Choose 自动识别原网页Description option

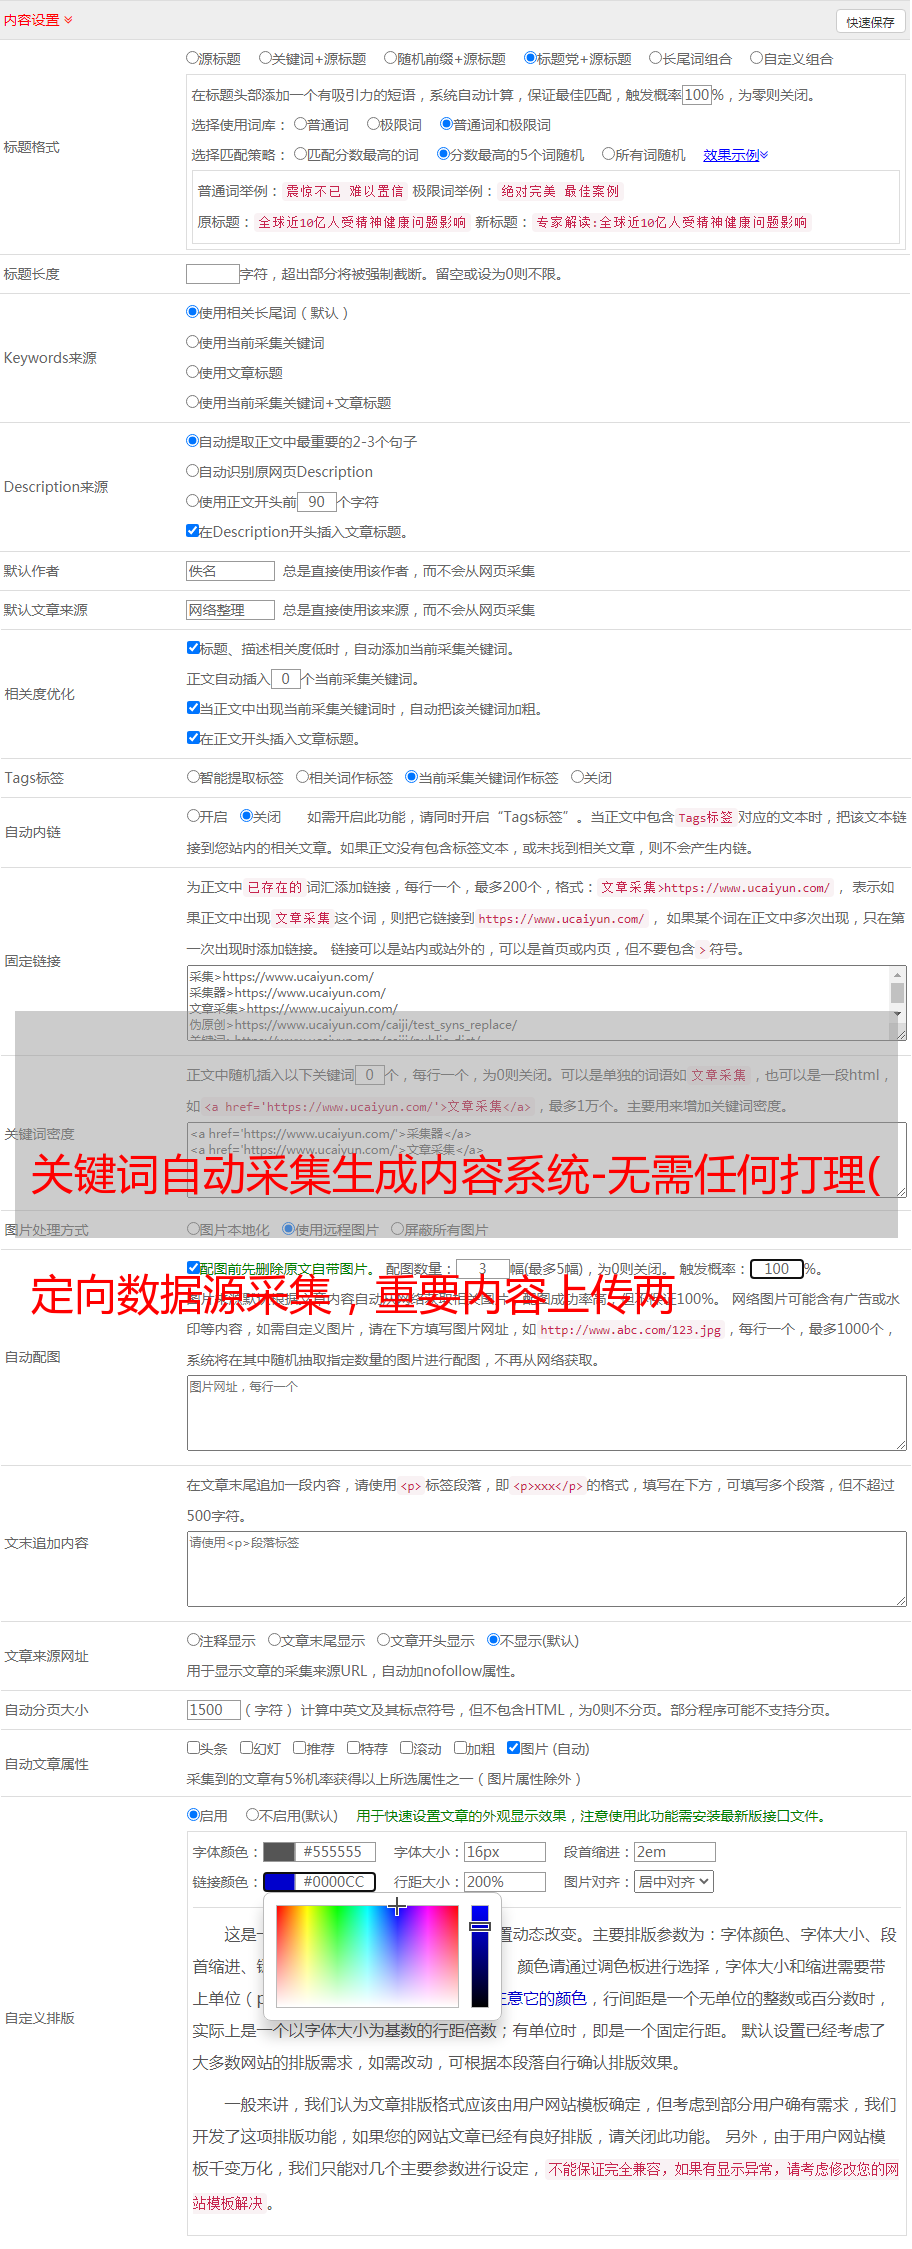pos(193,471)
